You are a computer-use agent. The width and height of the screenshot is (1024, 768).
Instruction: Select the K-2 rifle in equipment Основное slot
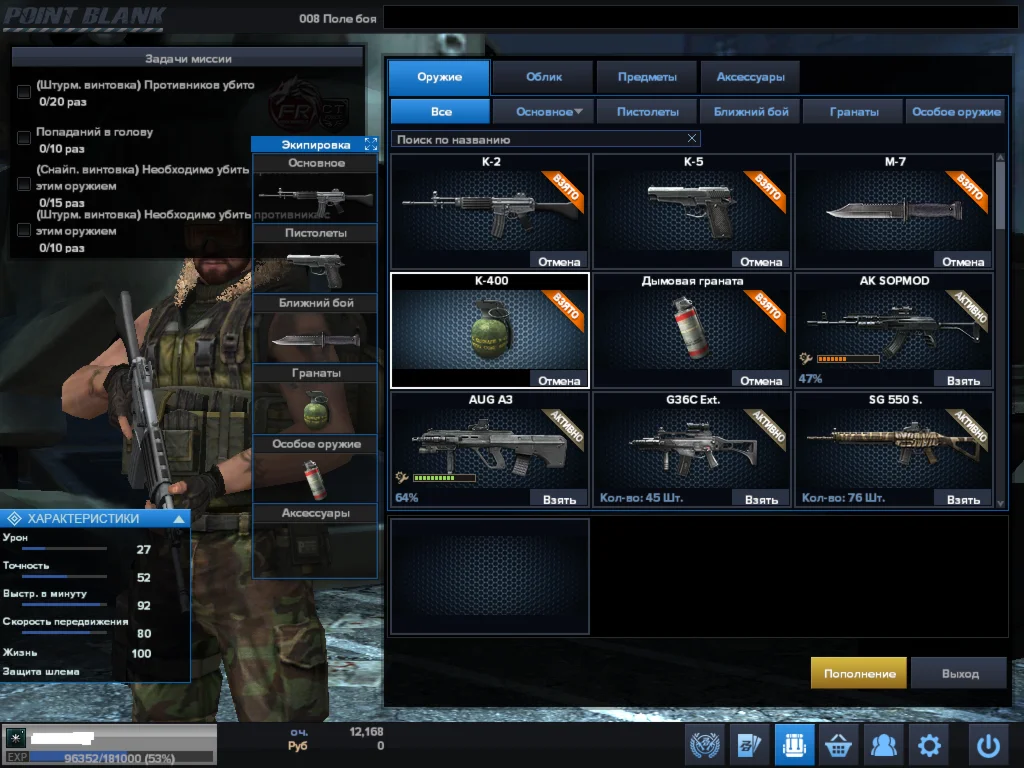[x=315, y=197]
